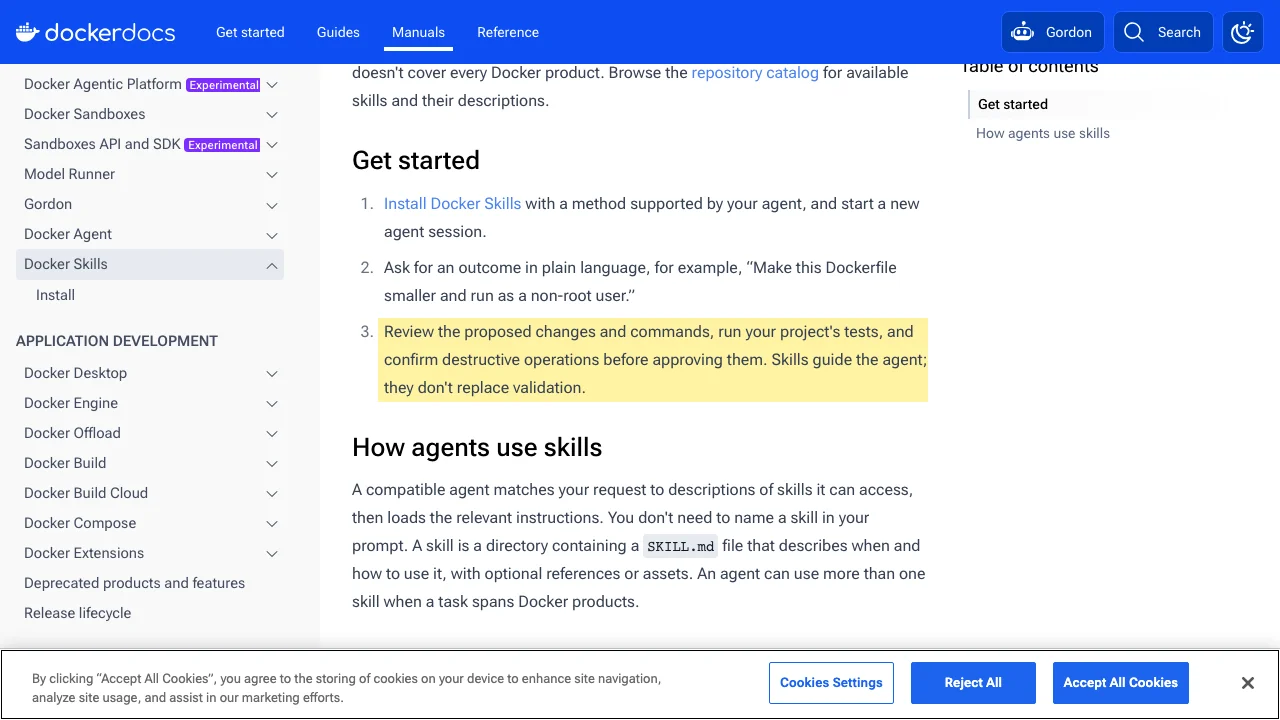Open the Get started nav item
The height and width of the screenshot is (720, 1280).
[x=250, y=32]
